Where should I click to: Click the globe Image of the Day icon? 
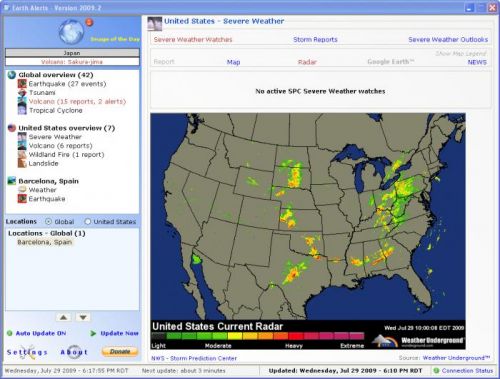[x=71, y=32]
